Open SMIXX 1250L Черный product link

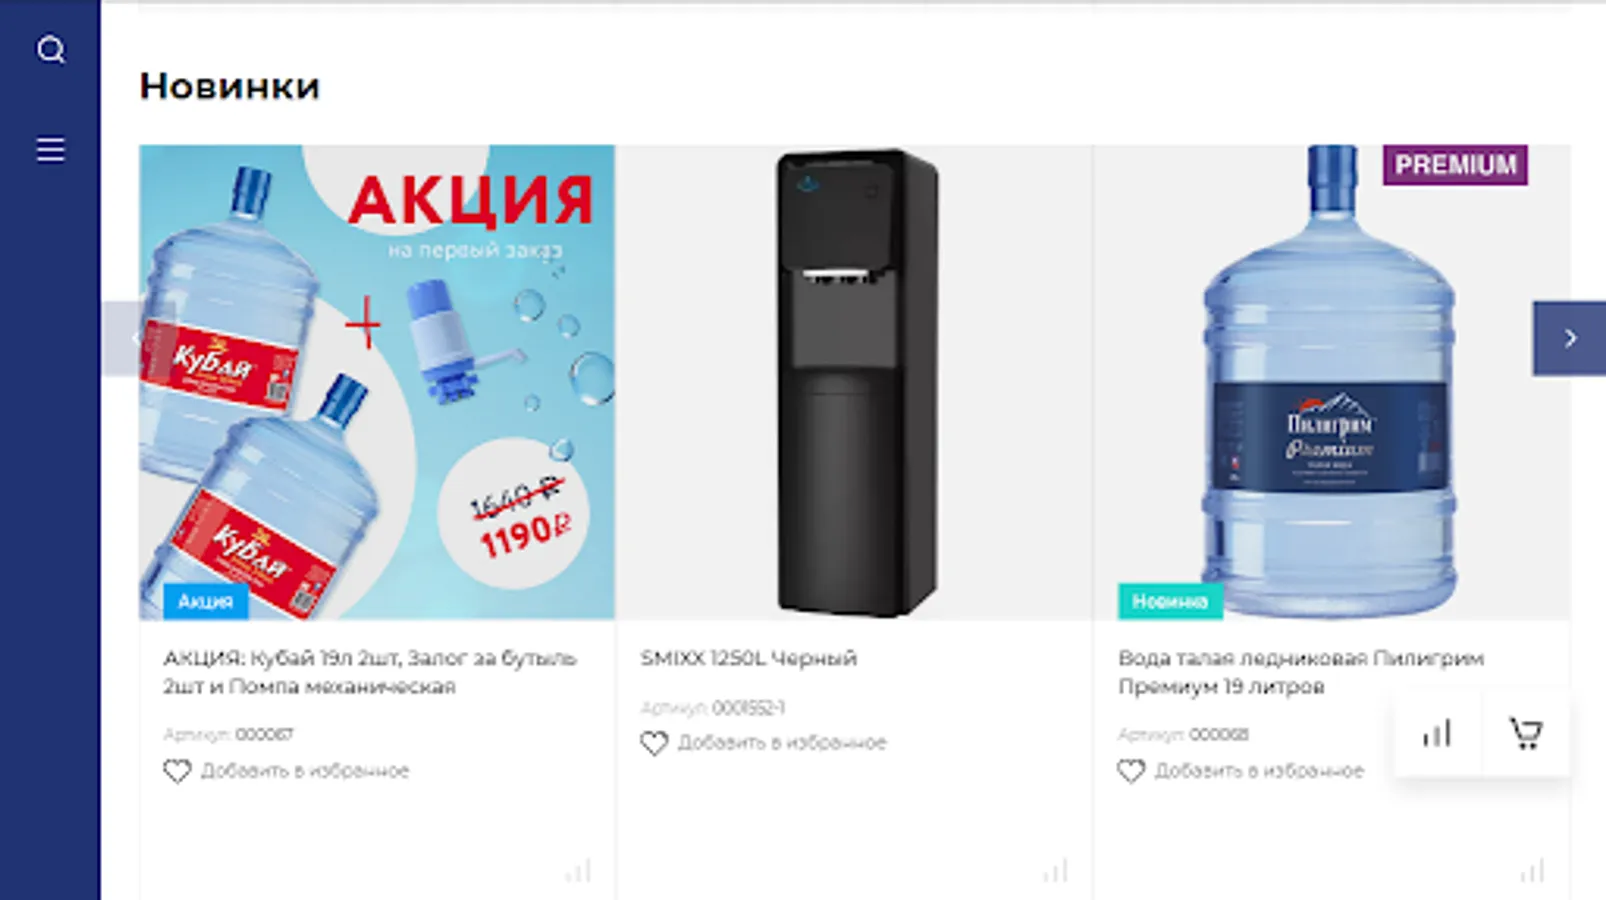point(748,658)
